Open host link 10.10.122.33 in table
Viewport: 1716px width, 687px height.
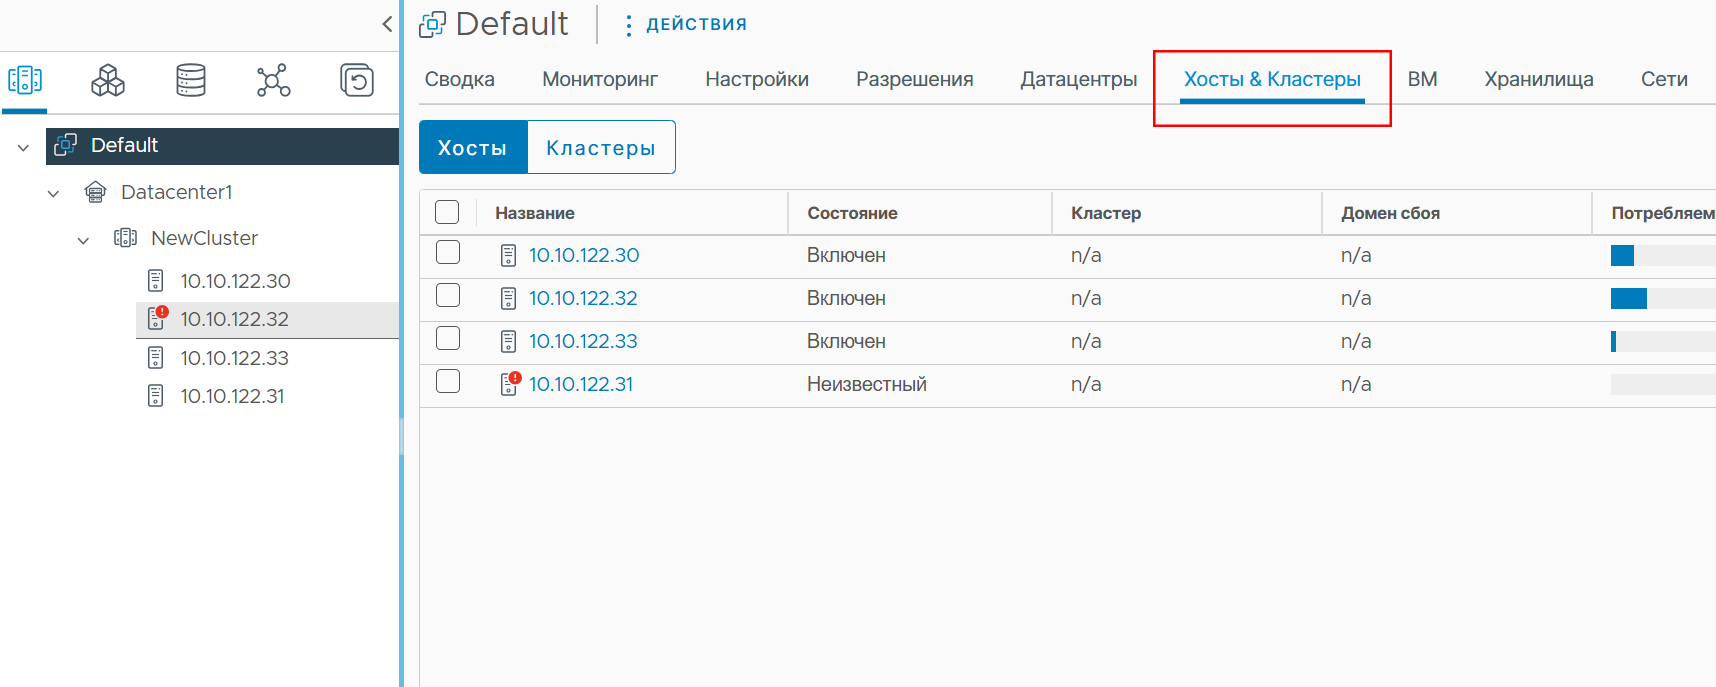point(583,341)
